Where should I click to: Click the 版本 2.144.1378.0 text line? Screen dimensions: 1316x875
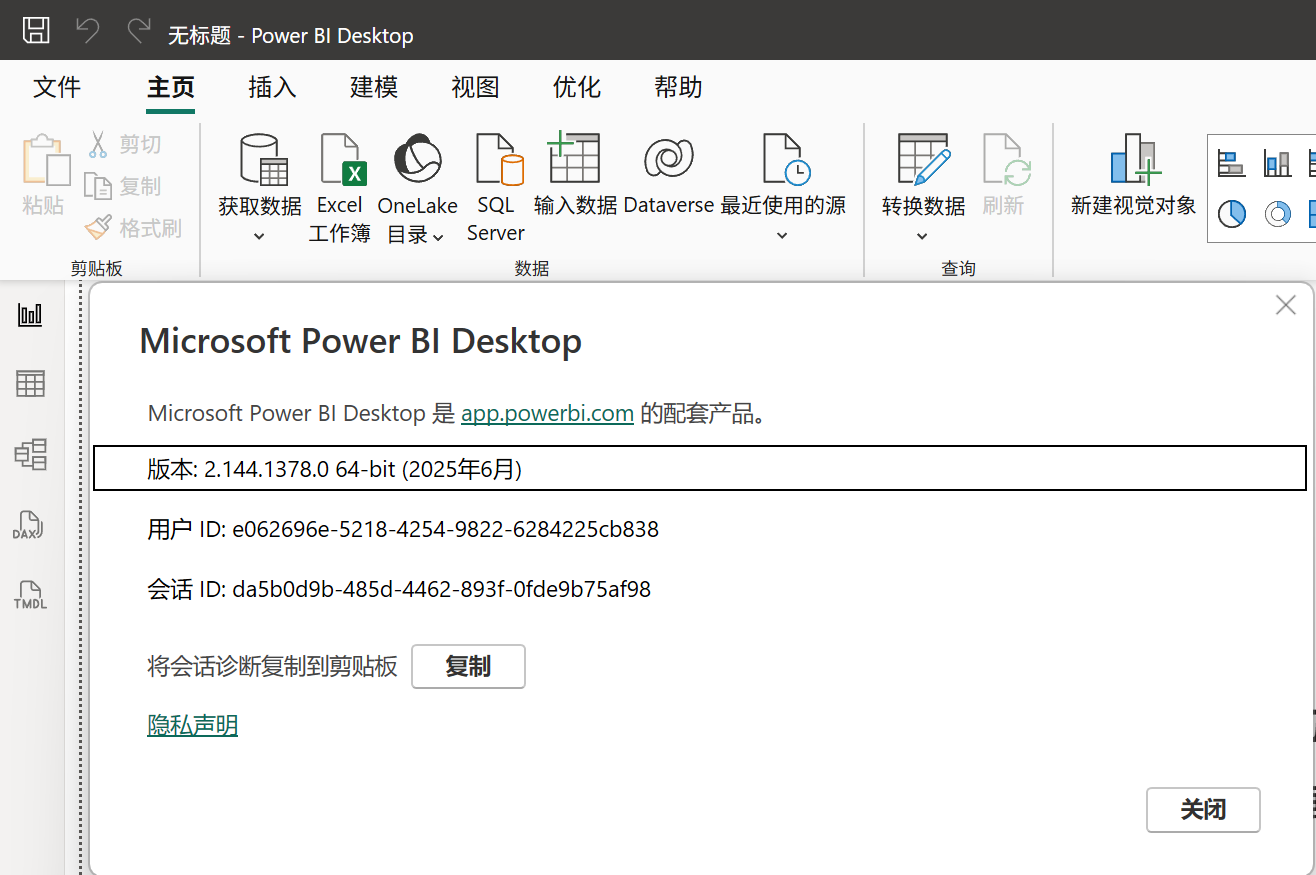click(x=700, y=468)
